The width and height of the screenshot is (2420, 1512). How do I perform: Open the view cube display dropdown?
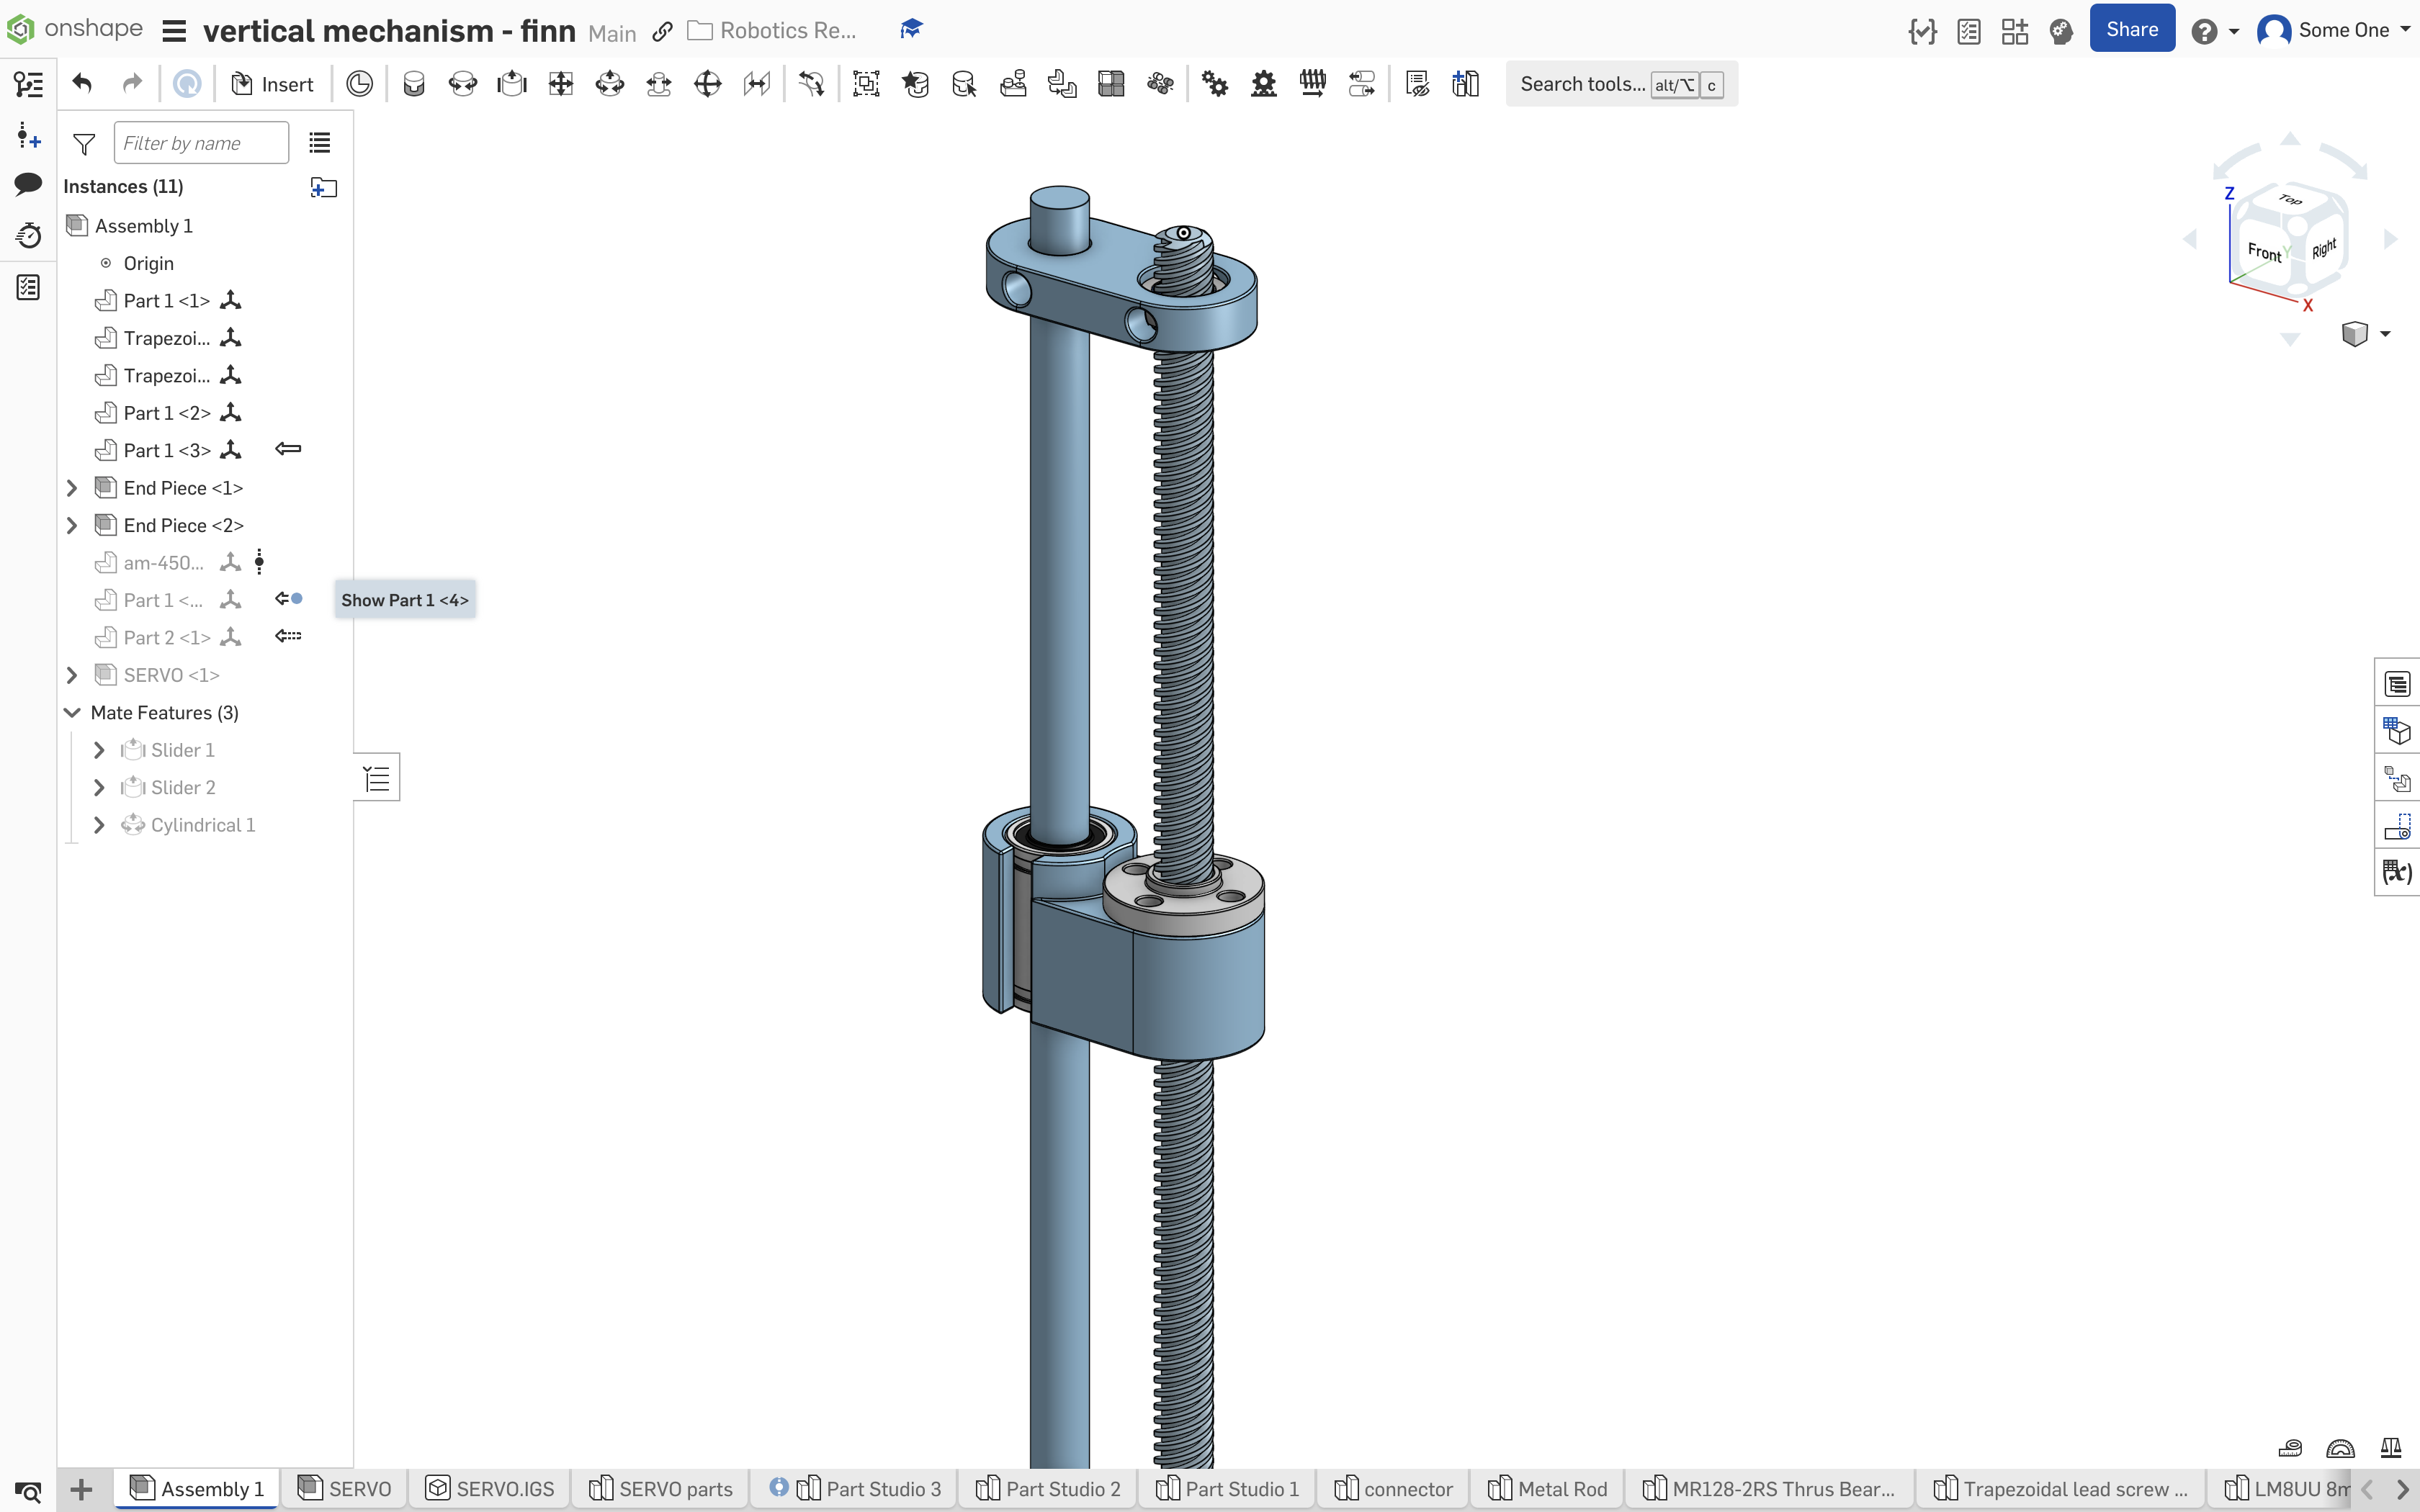pos(2384,334)
